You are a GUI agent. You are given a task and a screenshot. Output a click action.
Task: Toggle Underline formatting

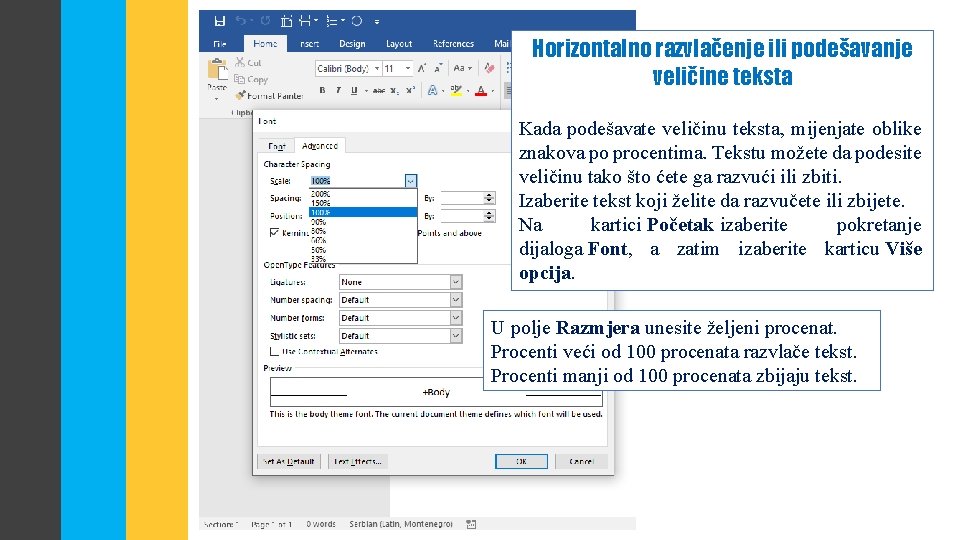(354, 91)
